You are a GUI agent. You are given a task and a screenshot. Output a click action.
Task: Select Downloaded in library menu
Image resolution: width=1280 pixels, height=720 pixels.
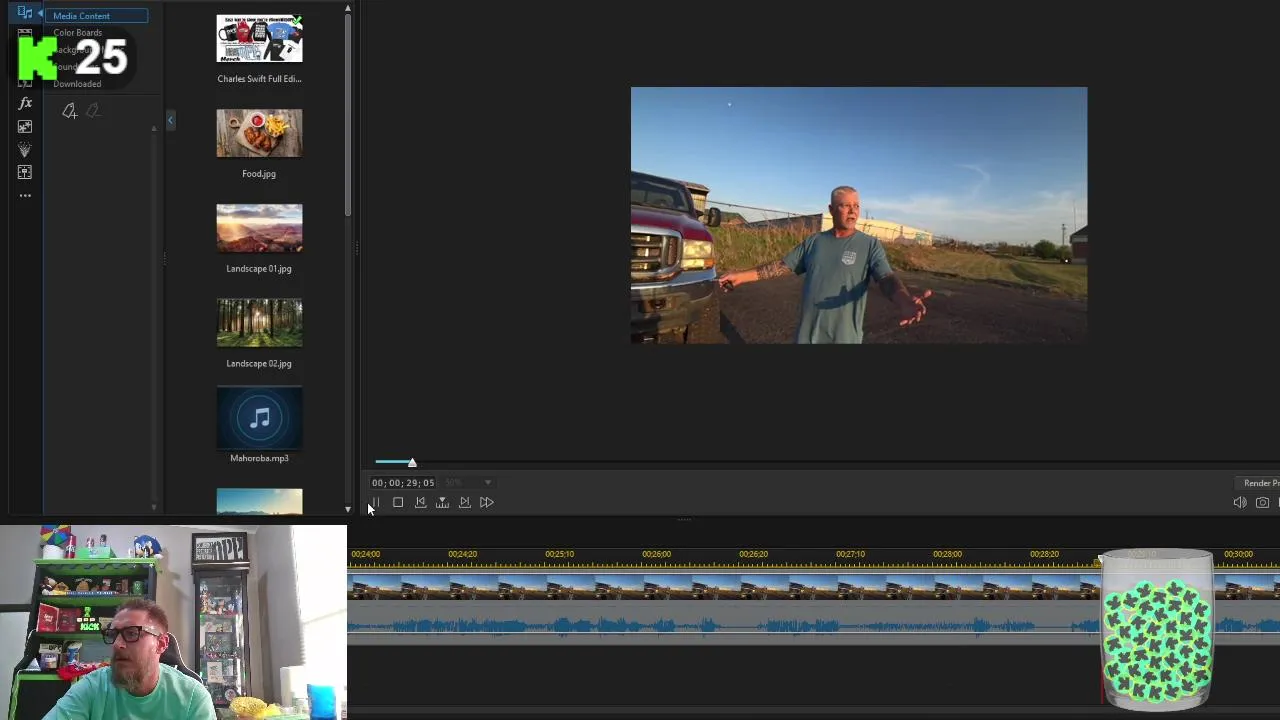(77, 84)
